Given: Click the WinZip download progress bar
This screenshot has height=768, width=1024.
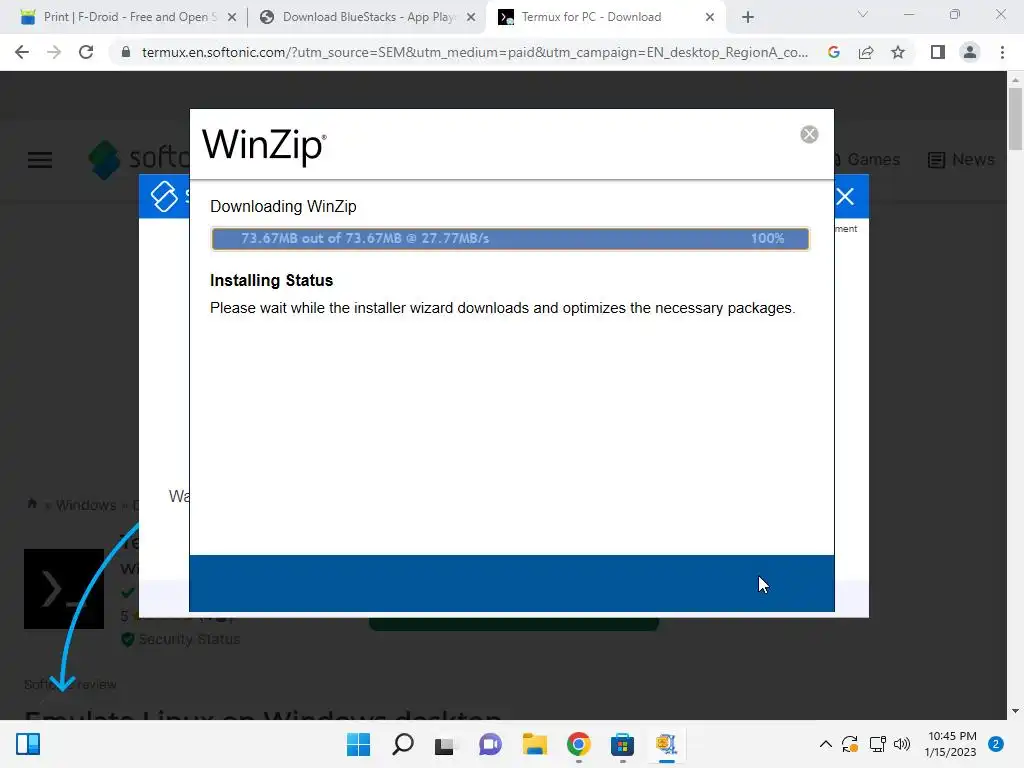Looking at the screenshot, I should (510, 238).
